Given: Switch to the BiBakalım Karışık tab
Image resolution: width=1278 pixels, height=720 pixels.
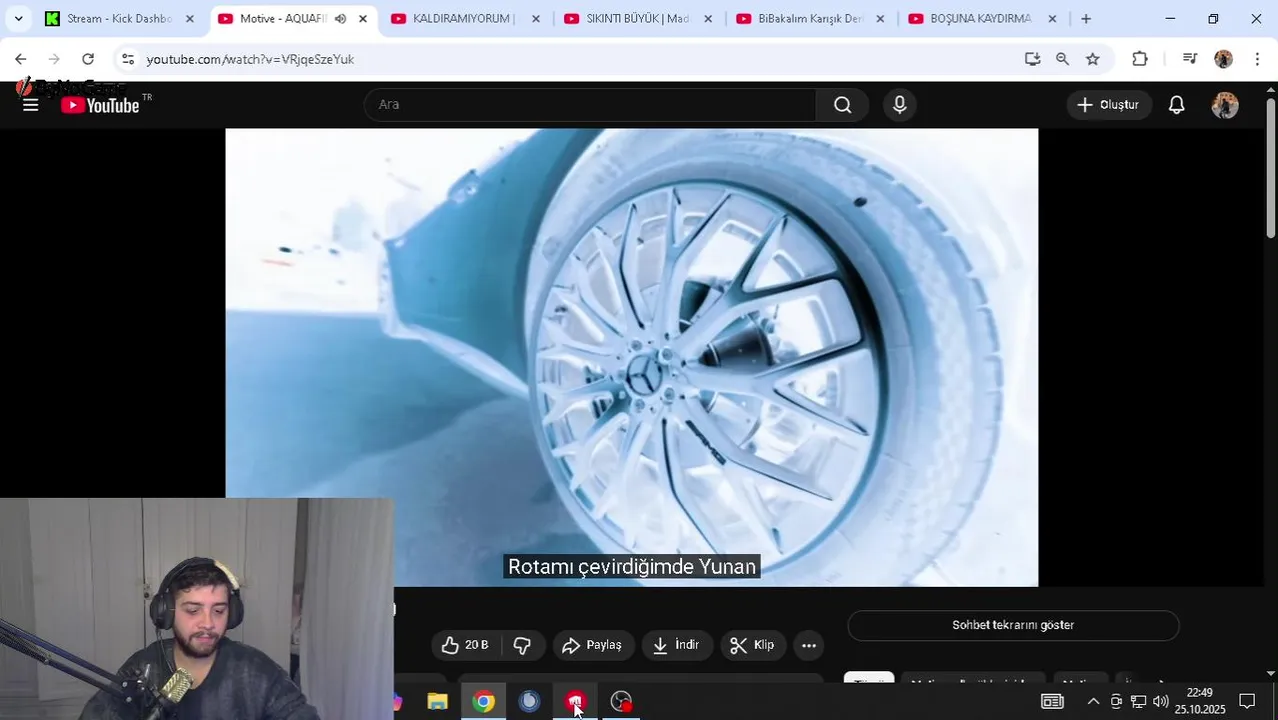Looking at the screenshot, I should (810, 19).
